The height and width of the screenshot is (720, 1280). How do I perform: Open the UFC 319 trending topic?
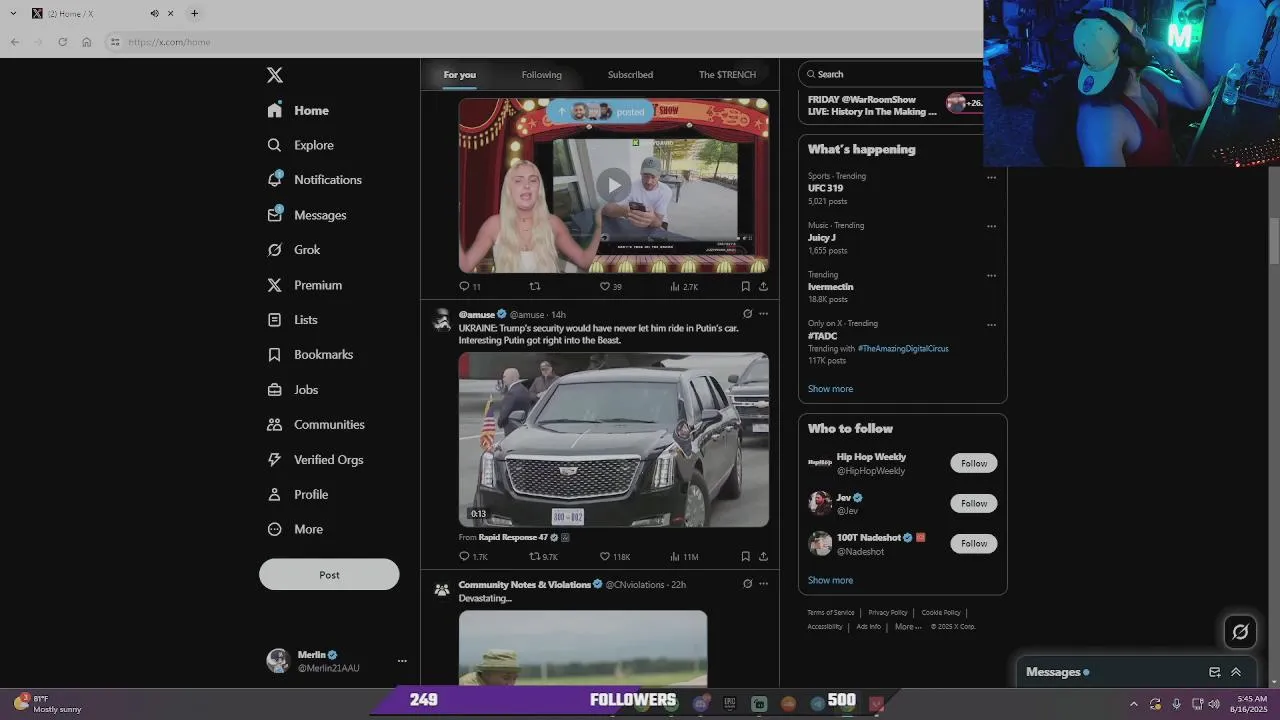[x=825, y=188]
